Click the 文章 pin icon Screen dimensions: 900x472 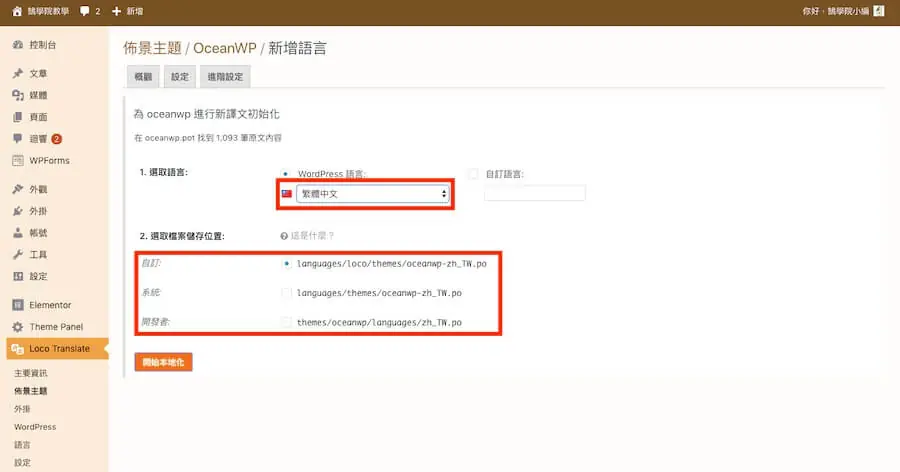pos(18,73)
